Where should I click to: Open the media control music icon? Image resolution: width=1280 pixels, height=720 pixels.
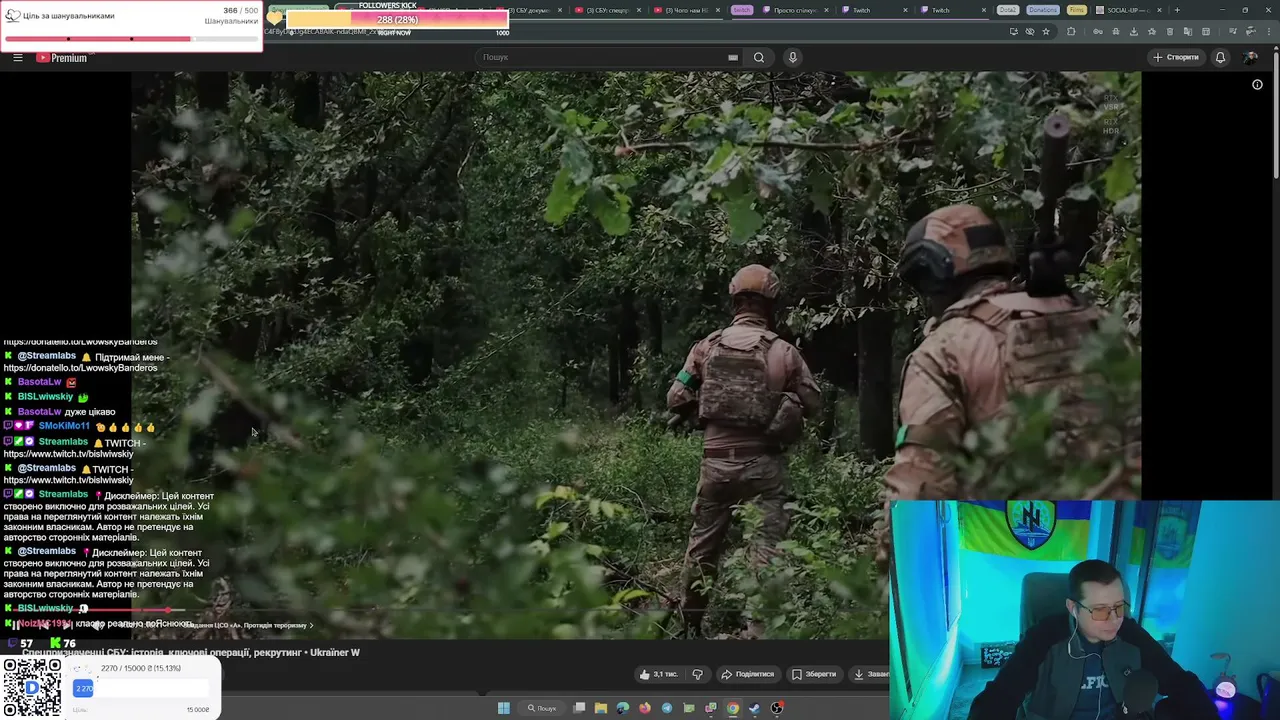[1233, 31]
